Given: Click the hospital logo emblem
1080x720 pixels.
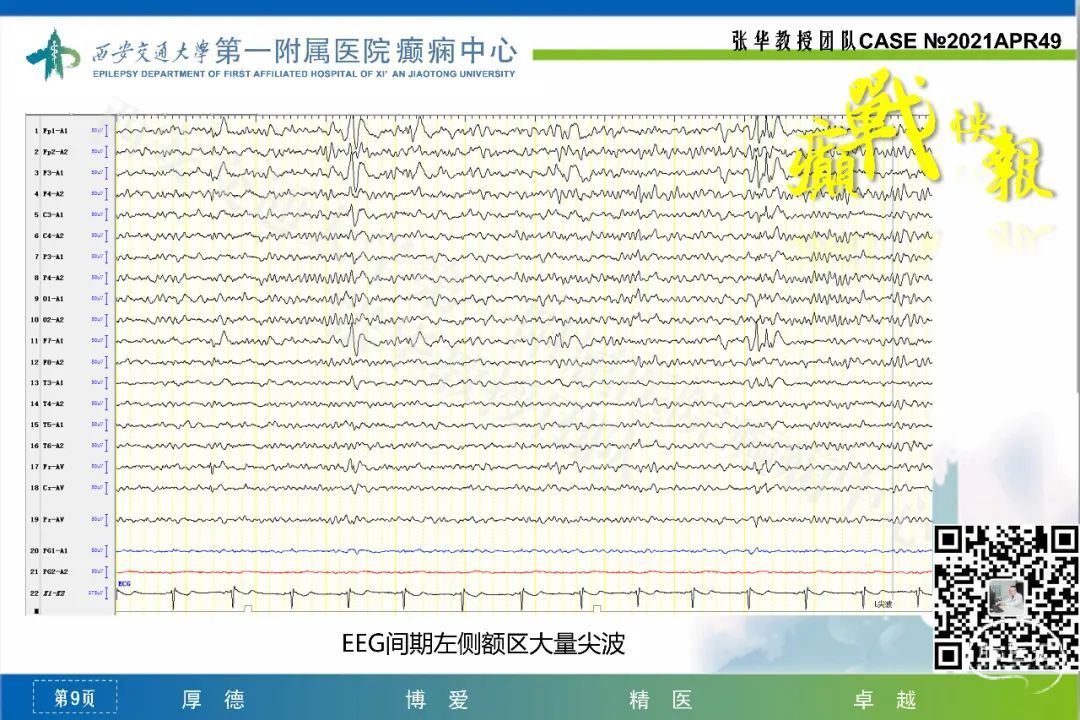Looking at the screenshot, I should [x=53, y=54].
